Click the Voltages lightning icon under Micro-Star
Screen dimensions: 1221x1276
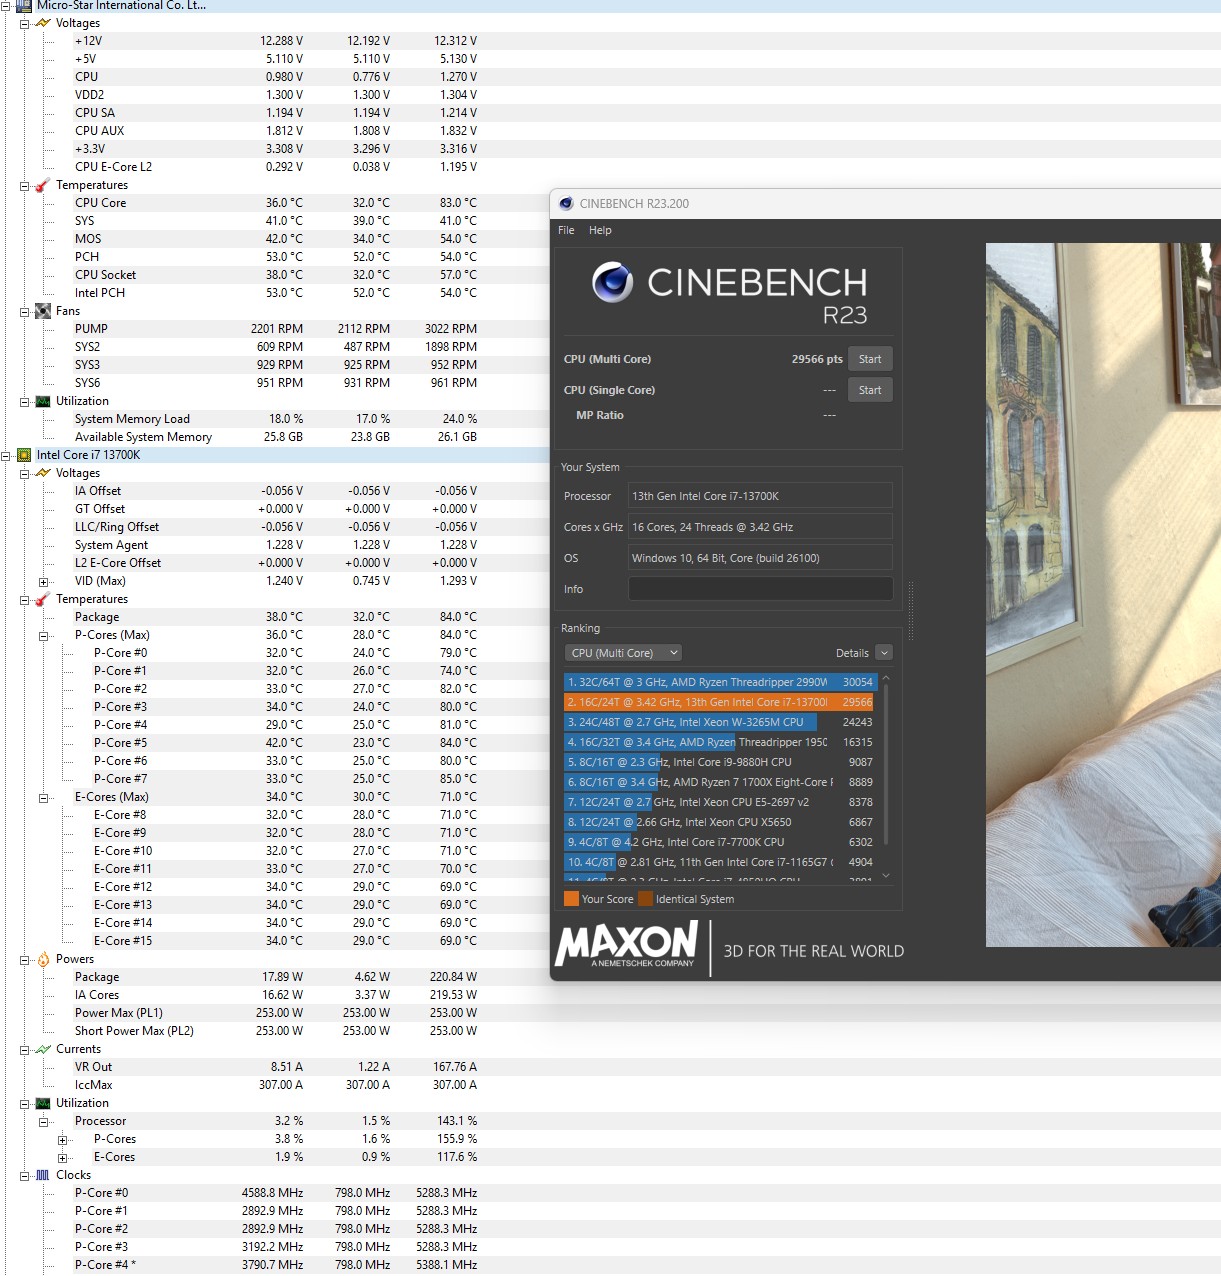click(43, 23)
